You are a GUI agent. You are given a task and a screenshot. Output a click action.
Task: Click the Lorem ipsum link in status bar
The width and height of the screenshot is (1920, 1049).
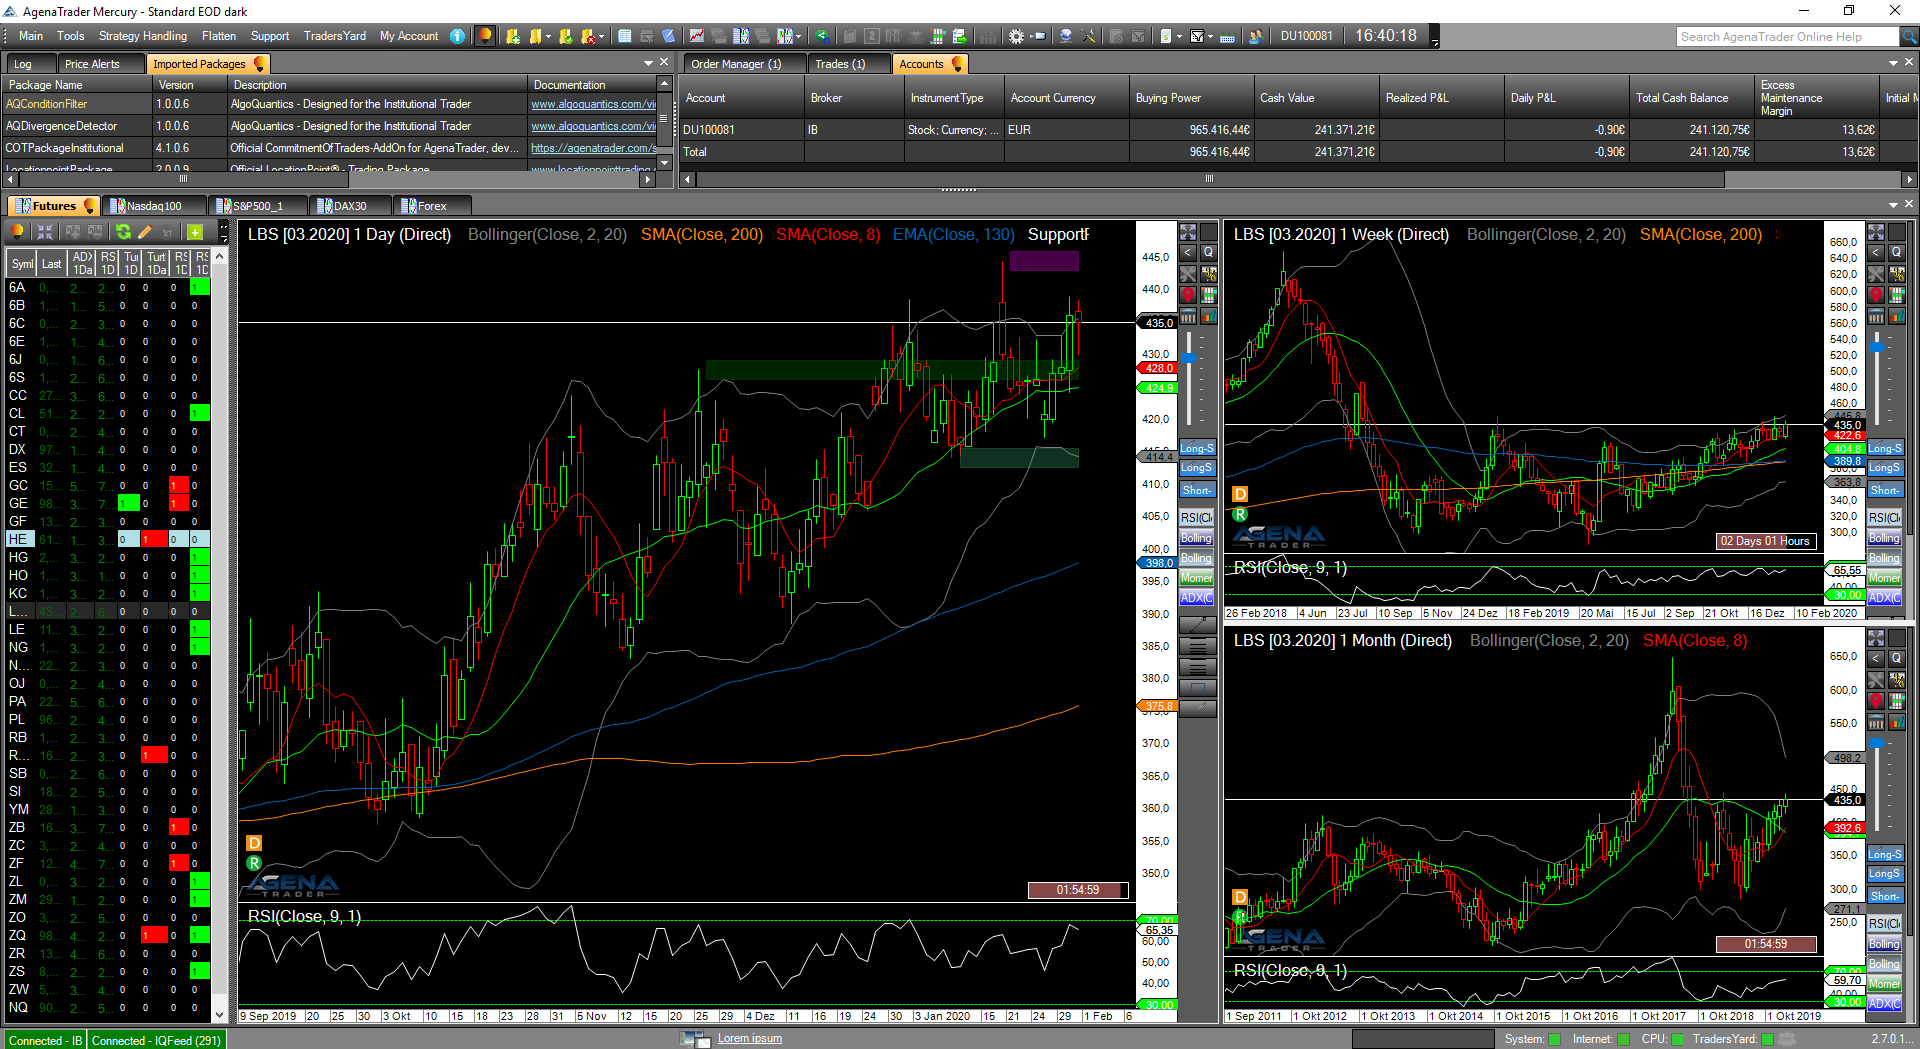coord(750,1039)
